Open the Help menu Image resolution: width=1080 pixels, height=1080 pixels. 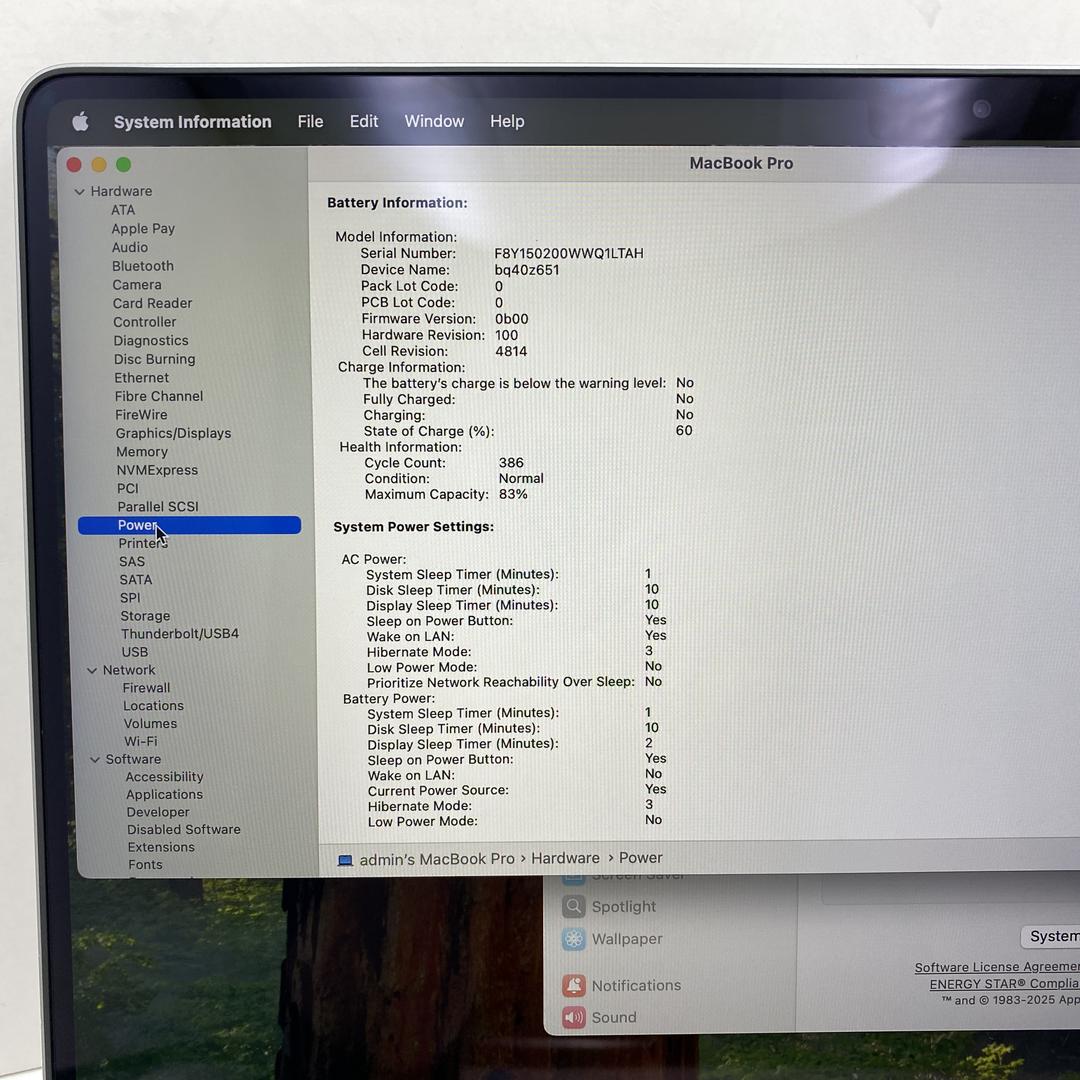pyautogui.click(x=507, y=121)
